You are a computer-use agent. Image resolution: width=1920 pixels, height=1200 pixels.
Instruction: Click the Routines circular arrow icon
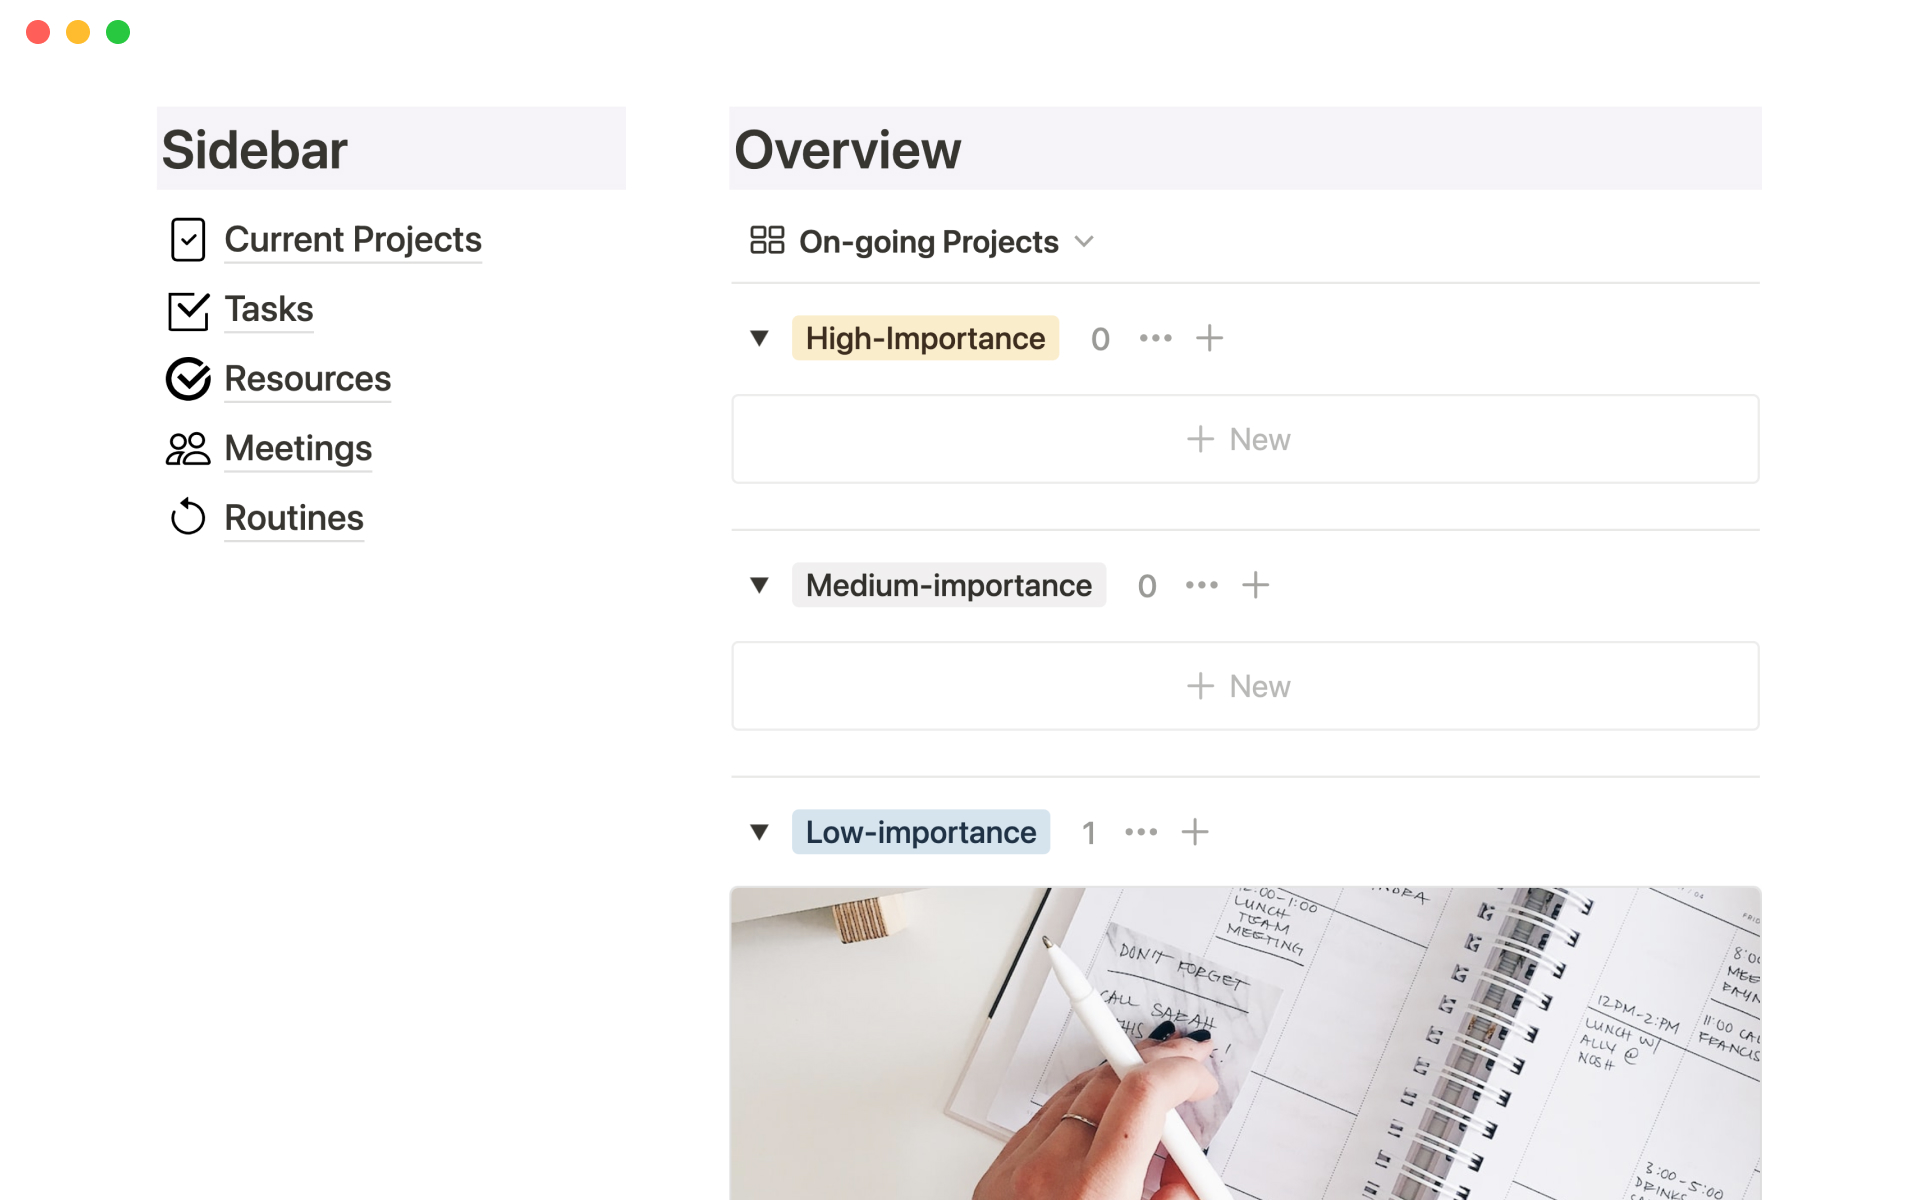188,518
